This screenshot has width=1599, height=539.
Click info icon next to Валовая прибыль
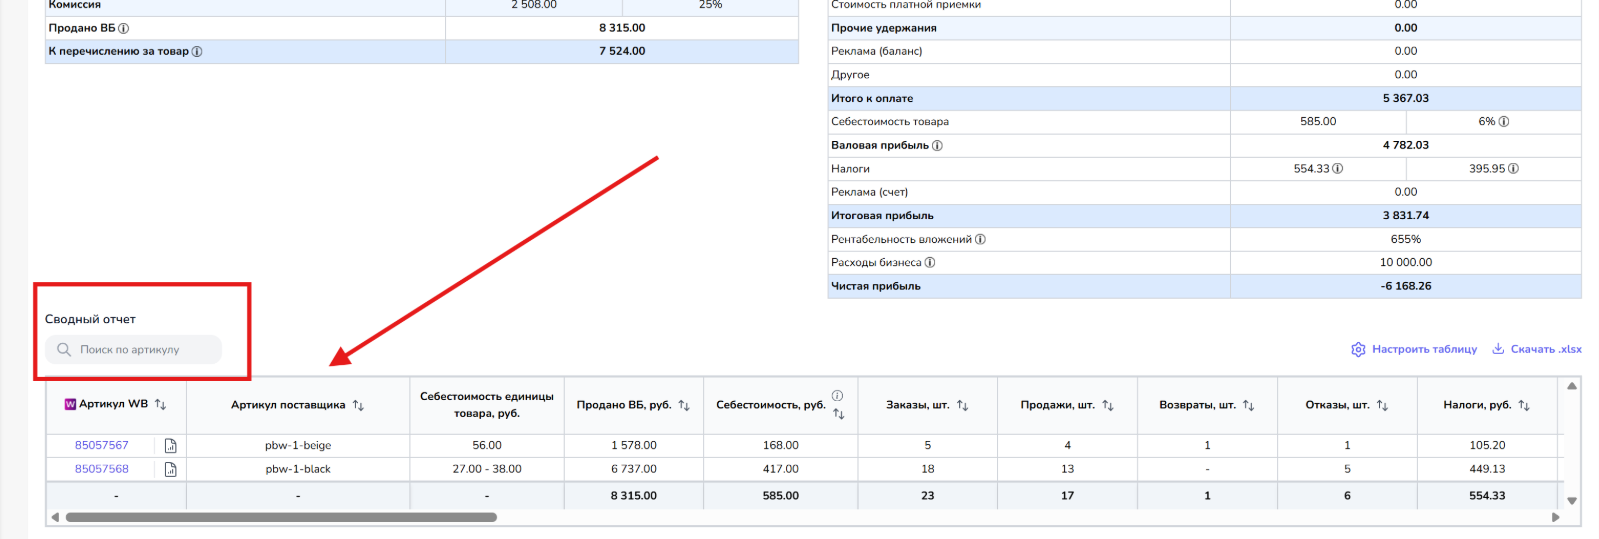(x=937, y=146)
